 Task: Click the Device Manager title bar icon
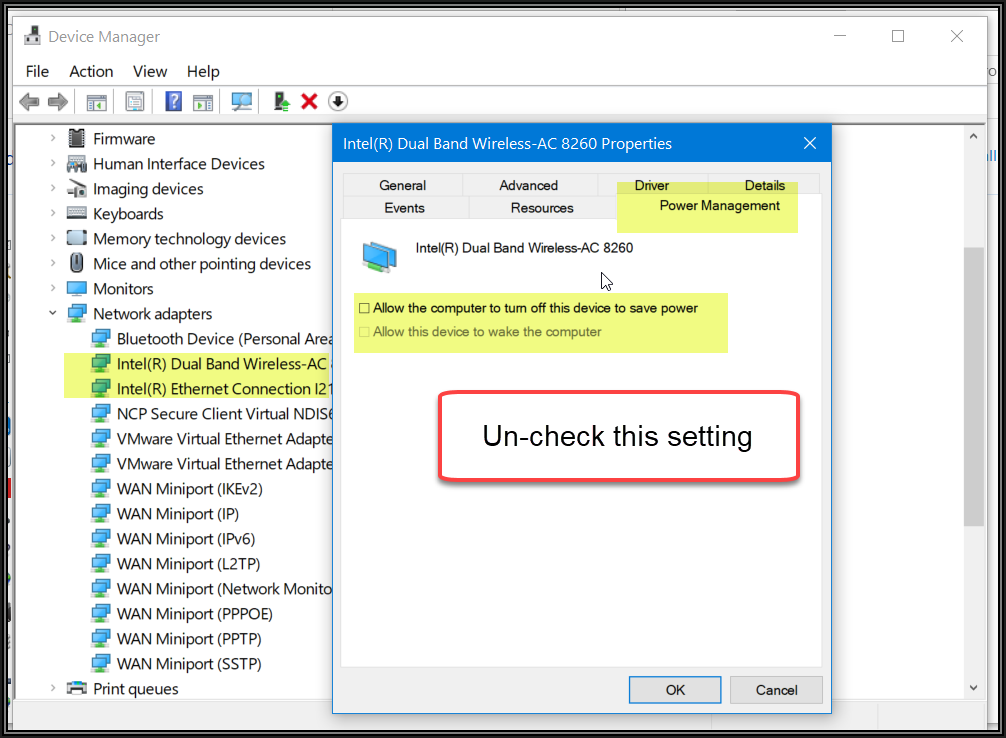pyautogui.click(x=32, y=36)
